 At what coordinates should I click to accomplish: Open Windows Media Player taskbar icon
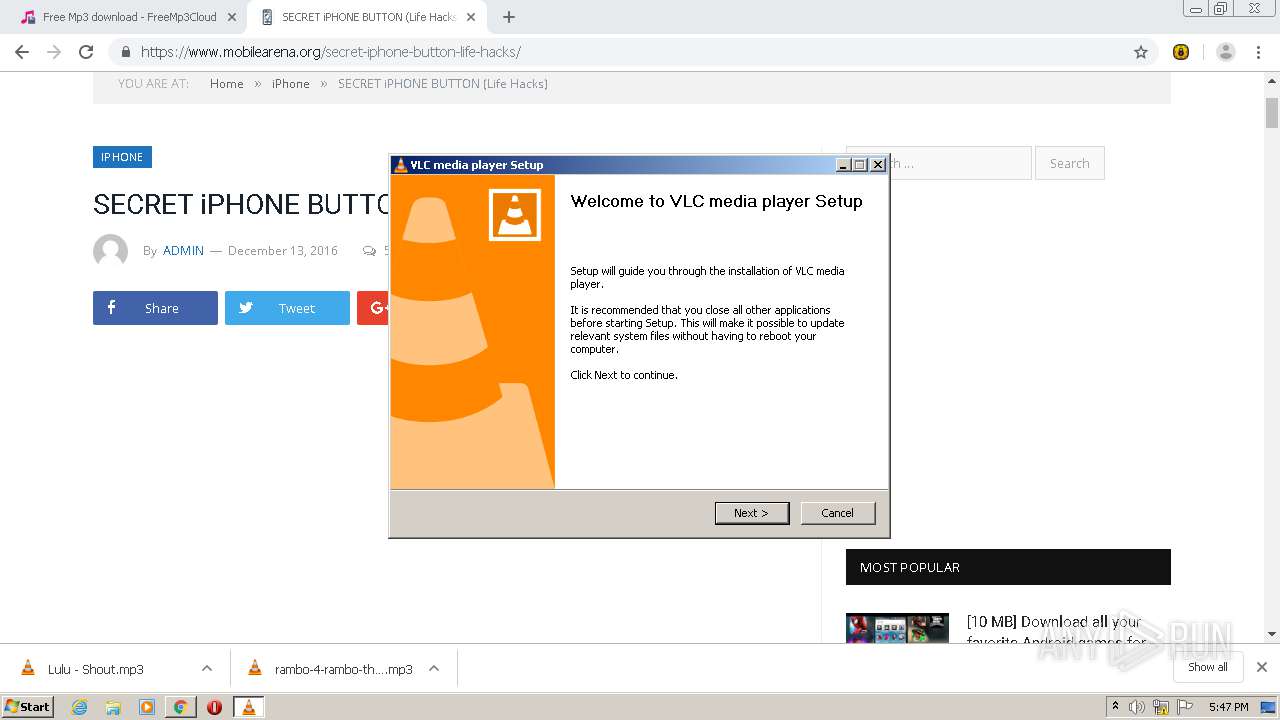pyautogui.click(x=147, y=707)
